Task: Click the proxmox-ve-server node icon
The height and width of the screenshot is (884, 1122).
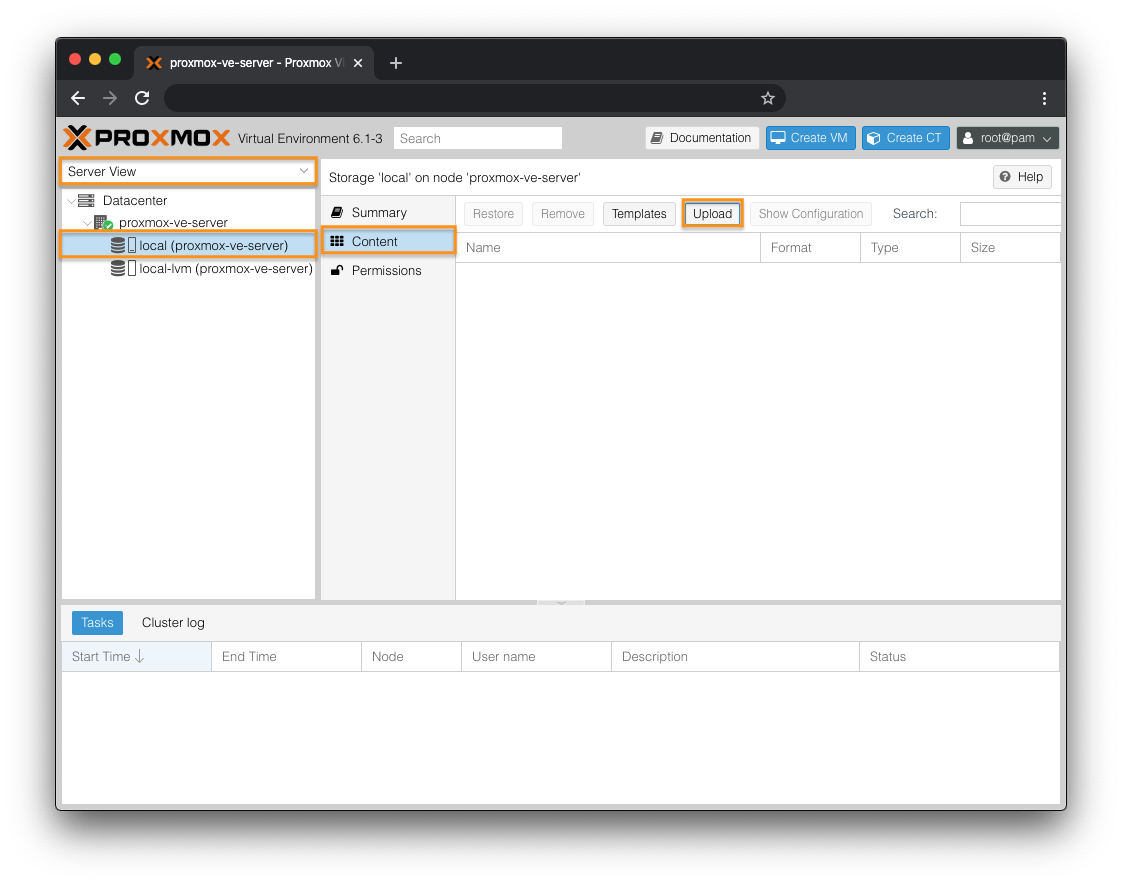Action: (104, 223)
